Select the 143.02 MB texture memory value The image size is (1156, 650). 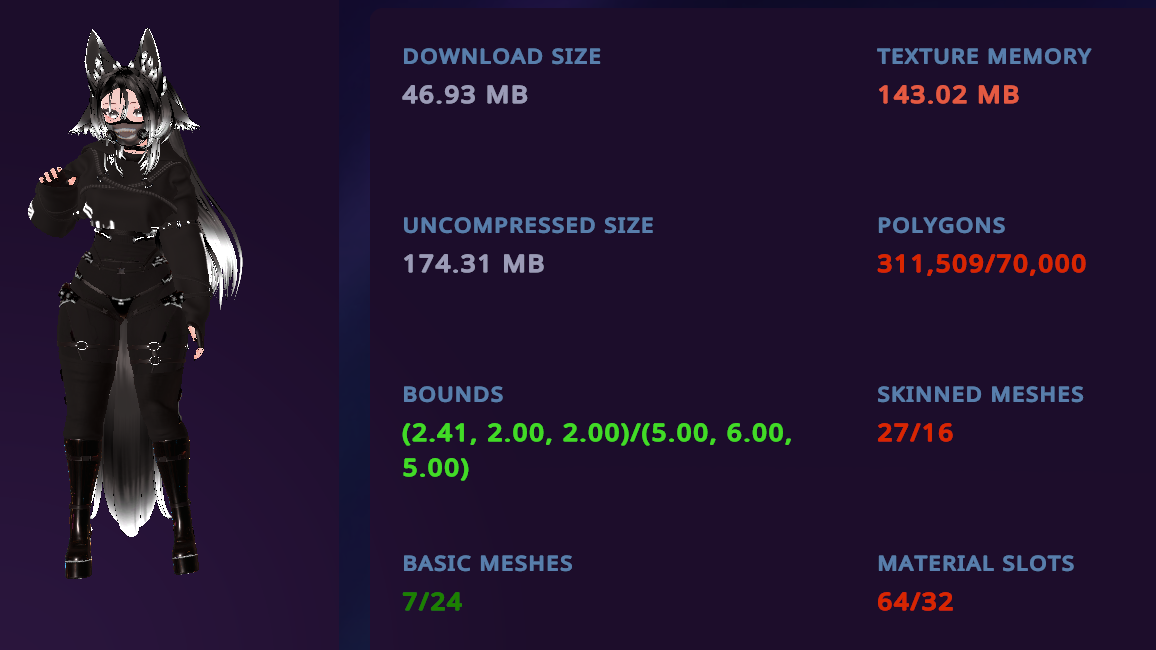click(x=948, y=95)
